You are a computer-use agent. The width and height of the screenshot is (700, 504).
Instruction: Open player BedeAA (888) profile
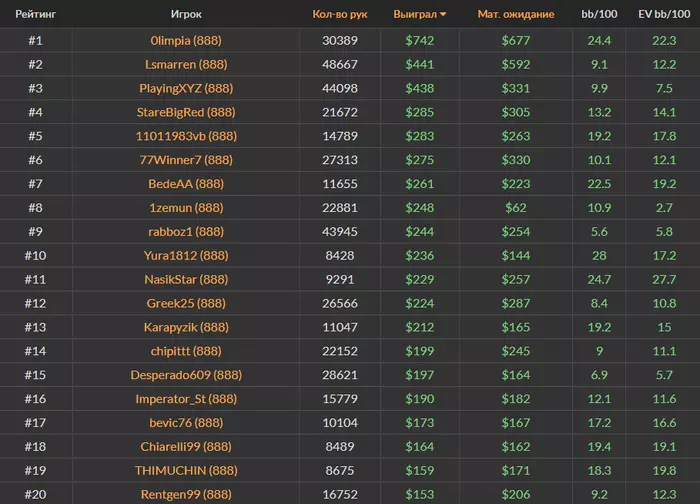point(186,184)
